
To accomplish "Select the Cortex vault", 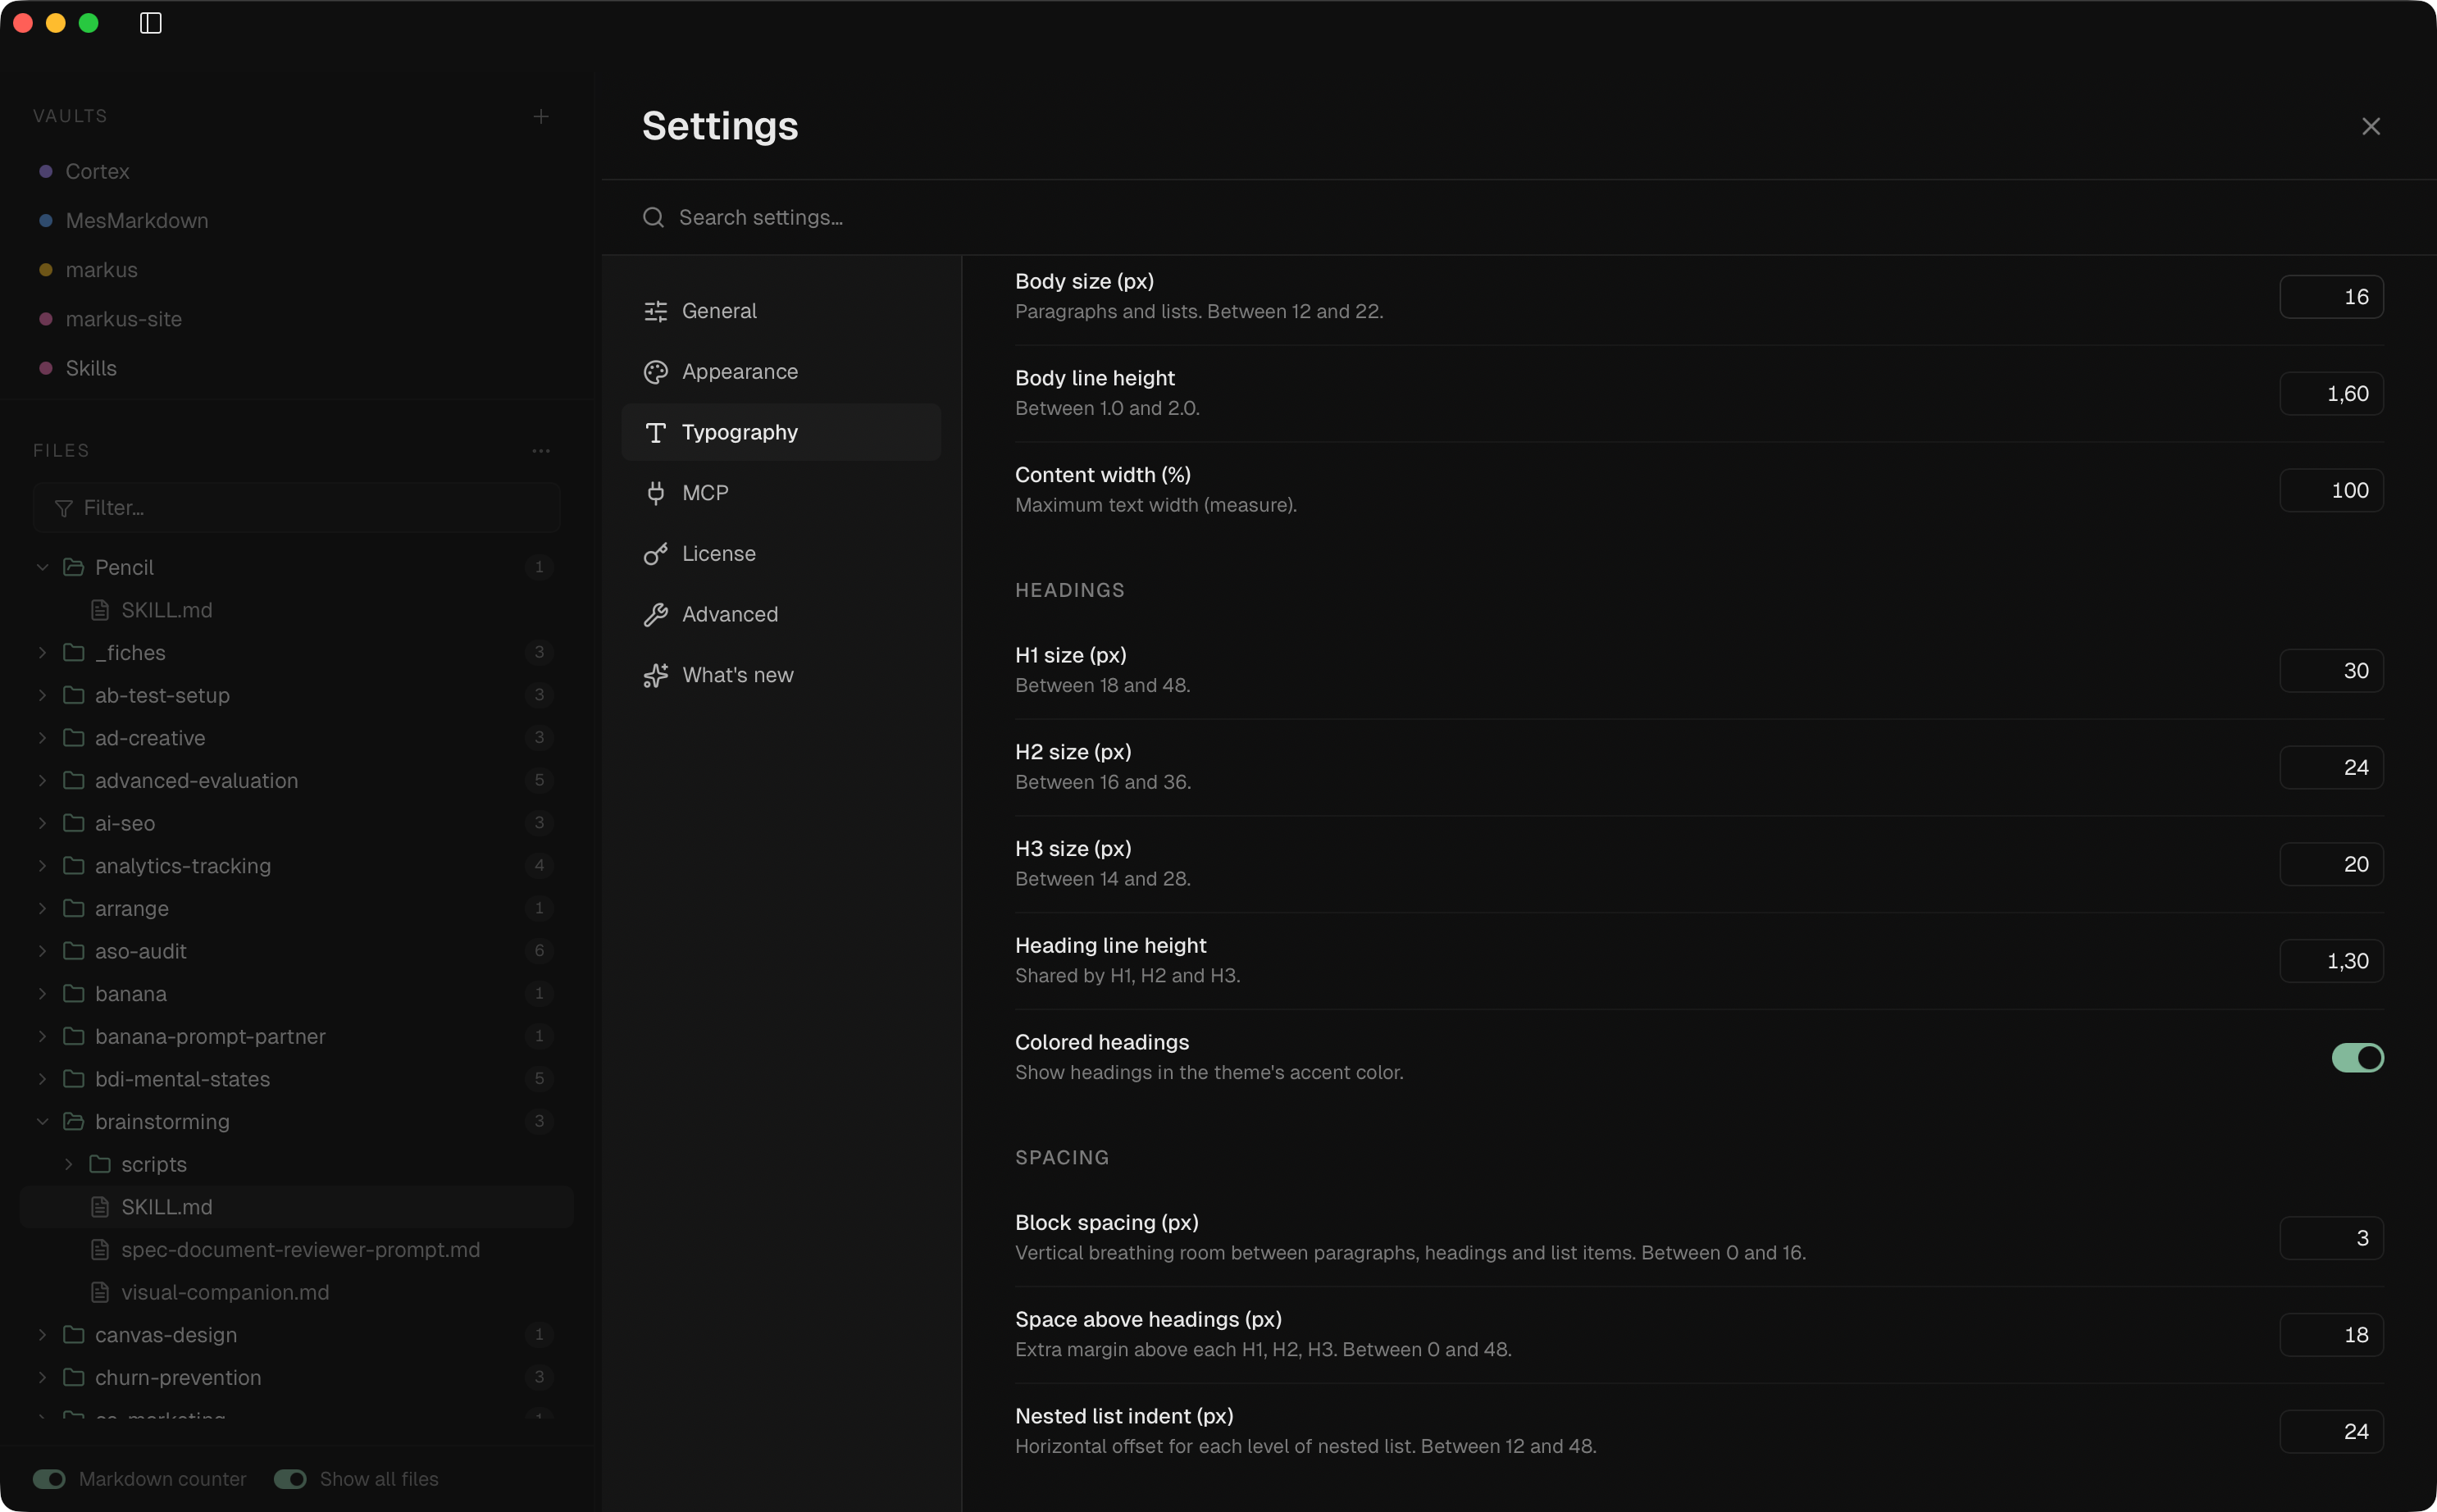I will [97, 171].
